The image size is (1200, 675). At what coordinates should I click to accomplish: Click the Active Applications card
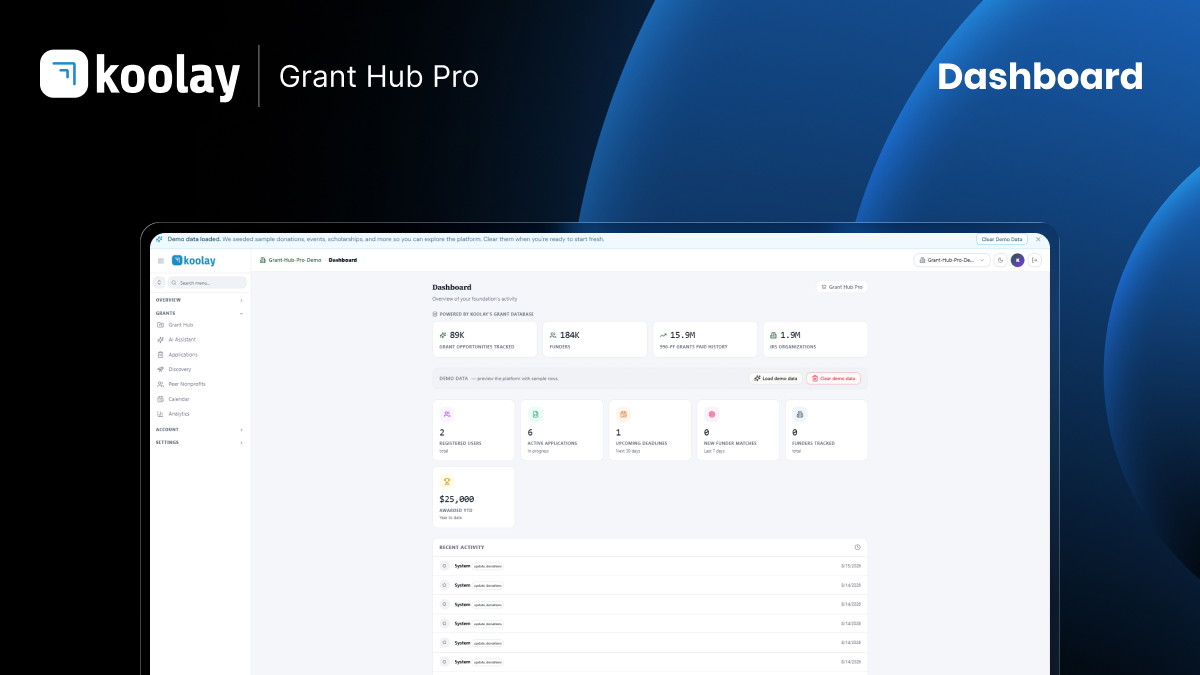tap(562, 430)
